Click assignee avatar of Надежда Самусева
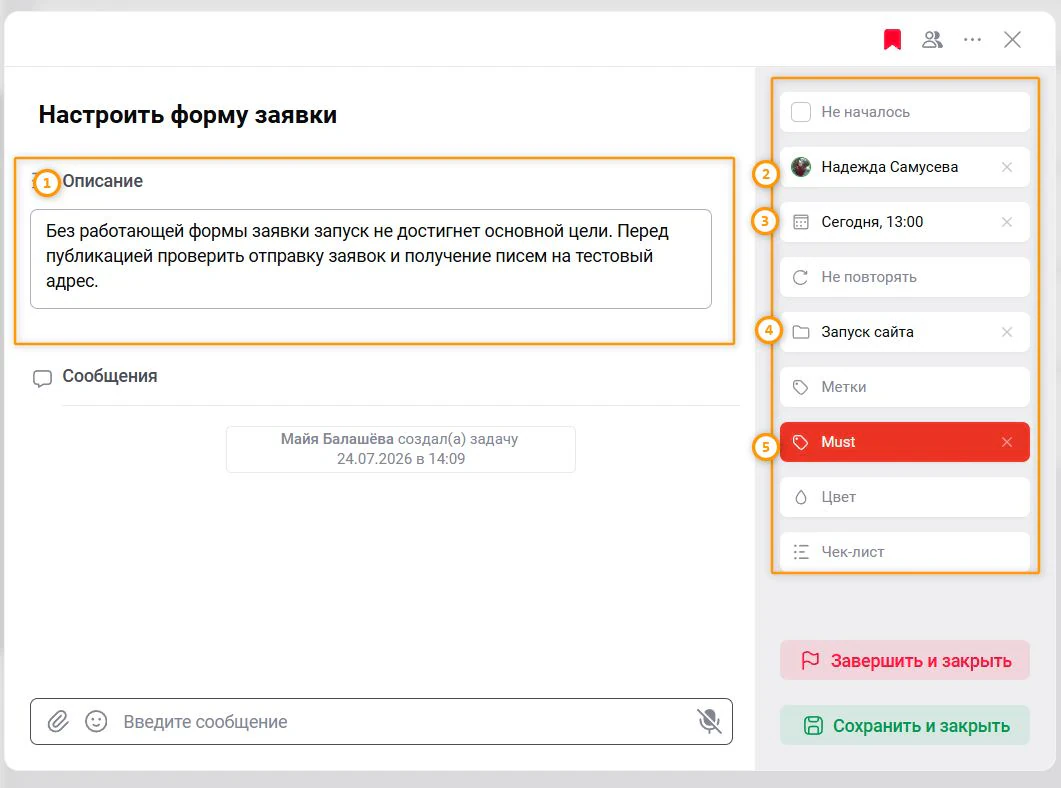 (x=800, y=166)
